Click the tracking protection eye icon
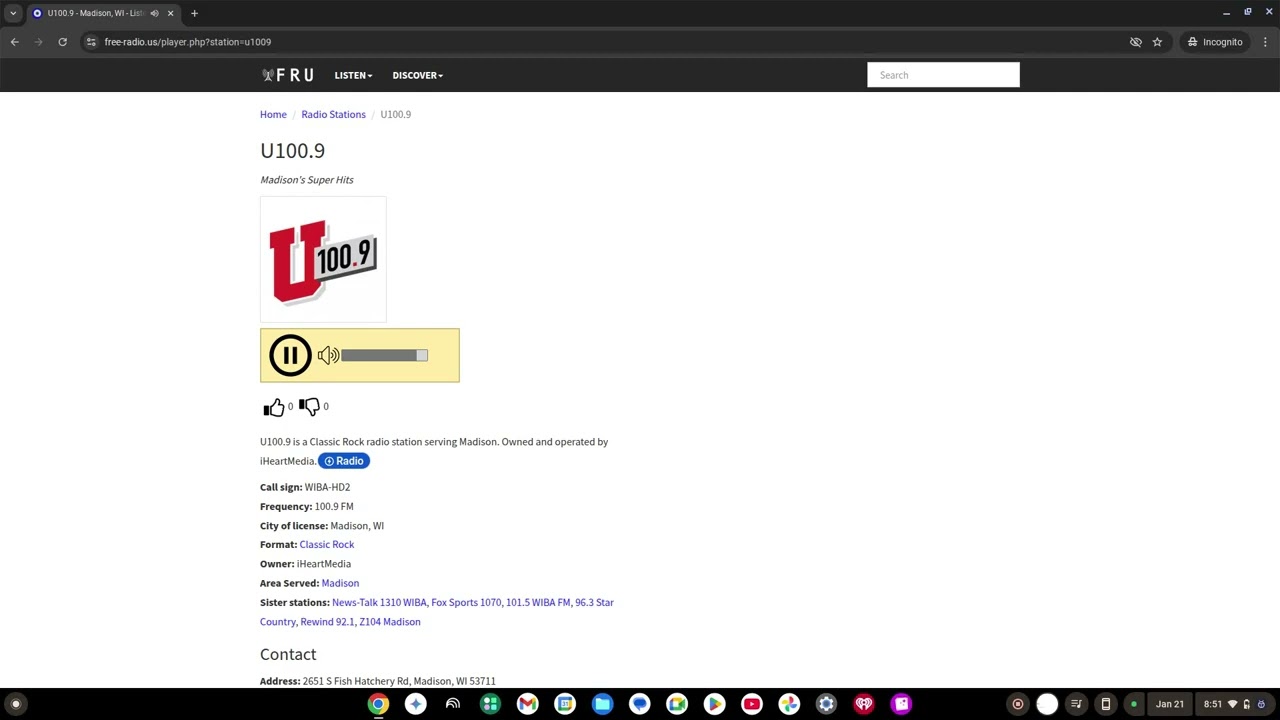 1135,42
